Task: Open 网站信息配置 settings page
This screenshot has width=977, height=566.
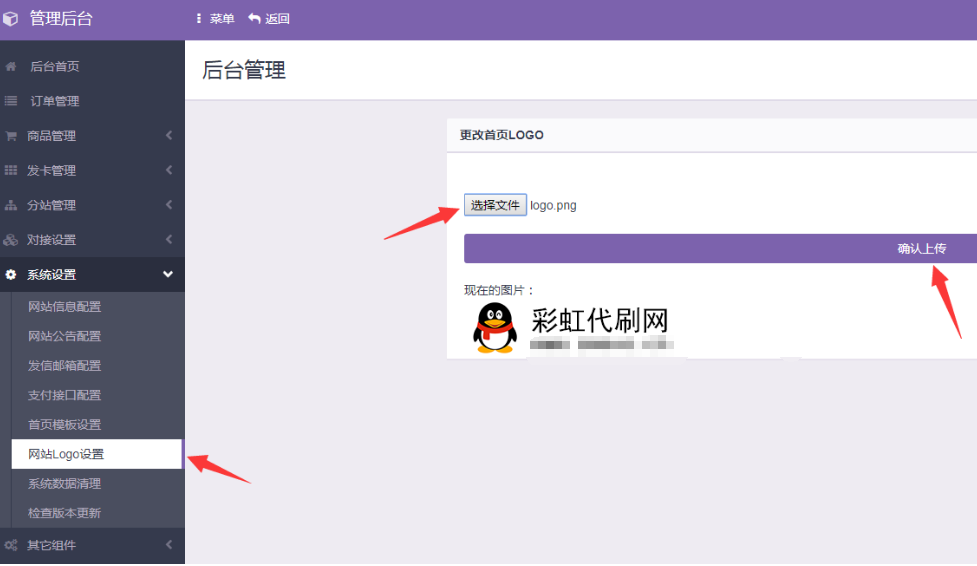Action: pos(64,307)
